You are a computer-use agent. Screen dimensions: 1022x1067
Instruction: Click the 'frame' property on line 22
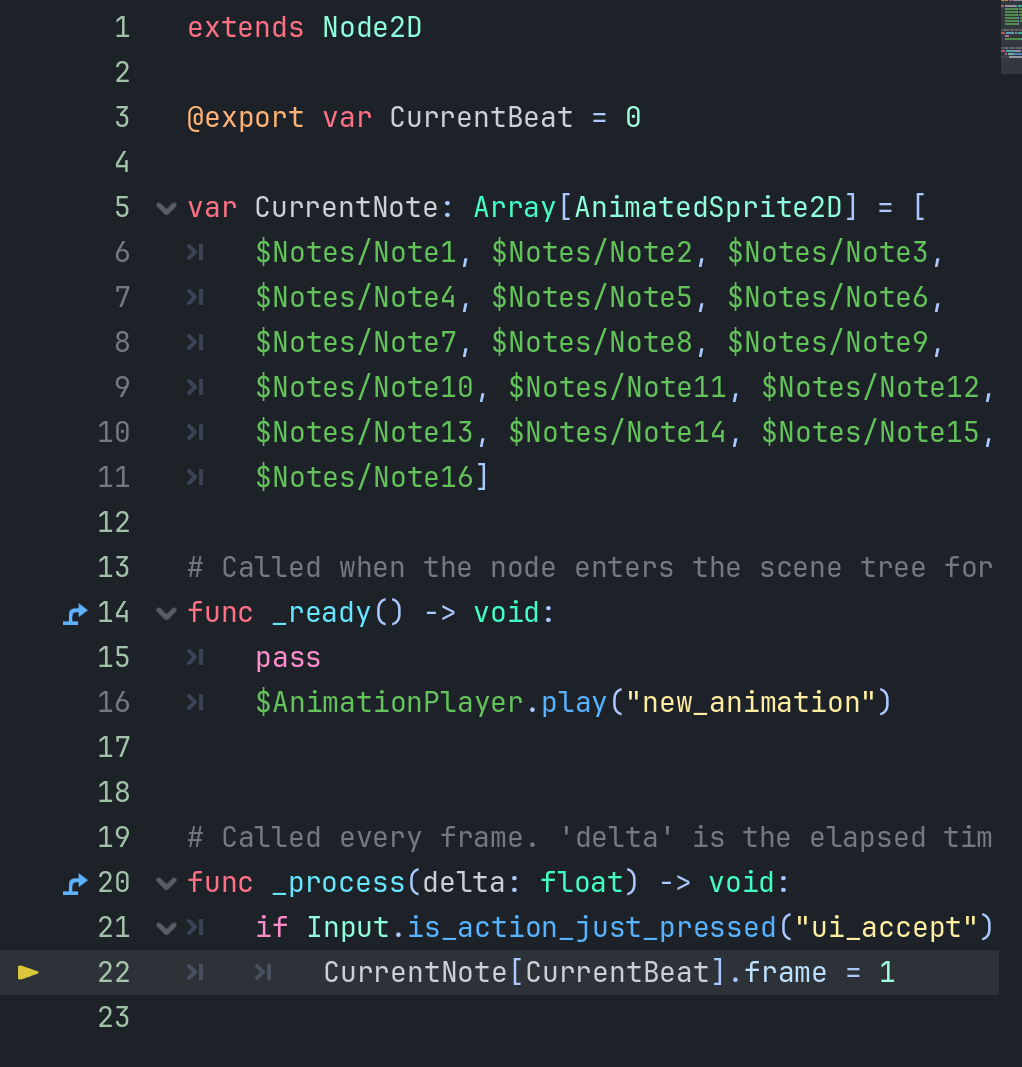(786, 972)
